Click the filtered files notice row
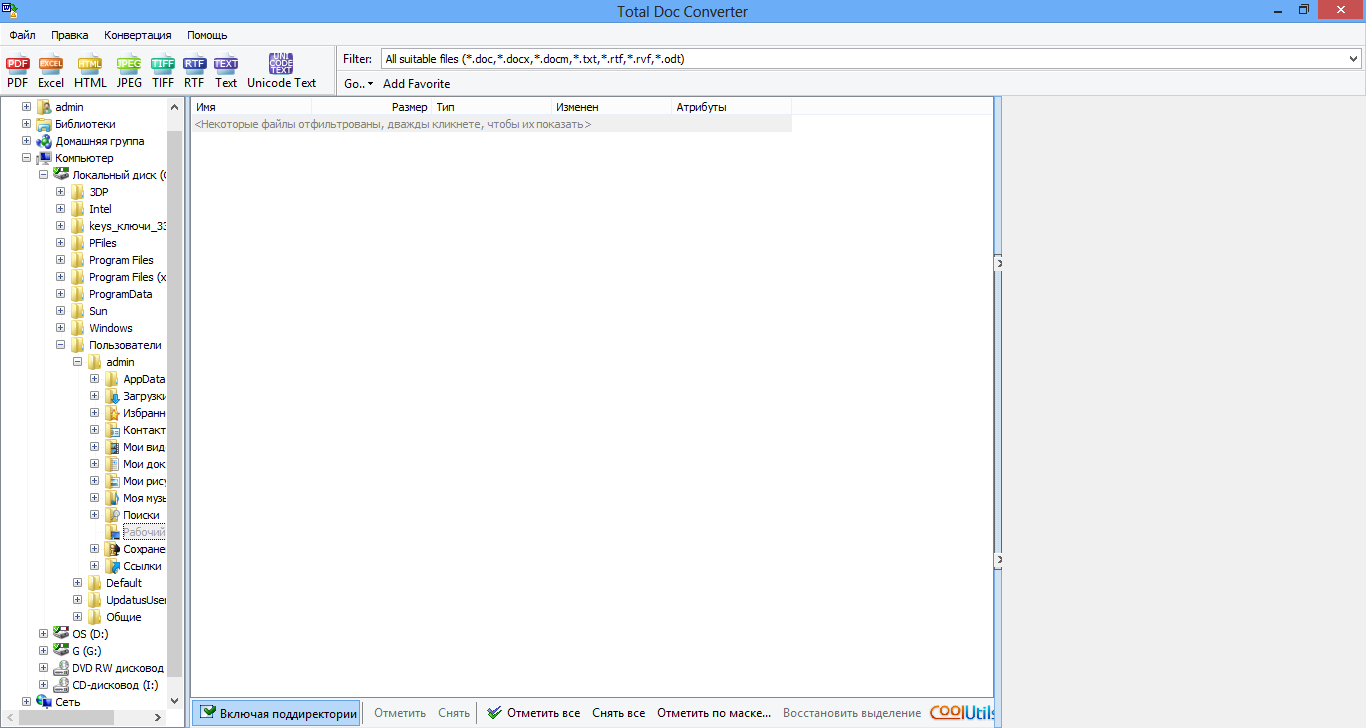Viewport: 1366px width, 728px height. click(492, 124)
